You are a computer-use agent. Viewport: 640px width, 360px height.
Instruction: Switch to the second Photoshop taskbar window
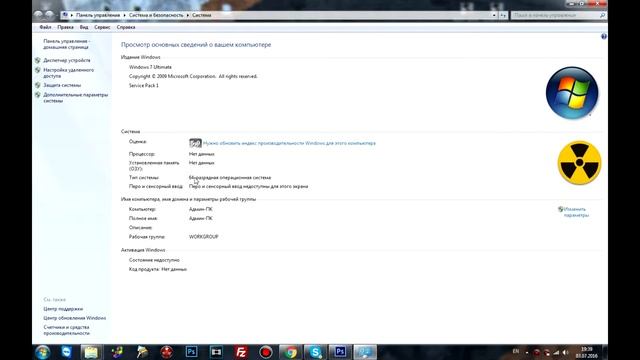coord(340,352)
